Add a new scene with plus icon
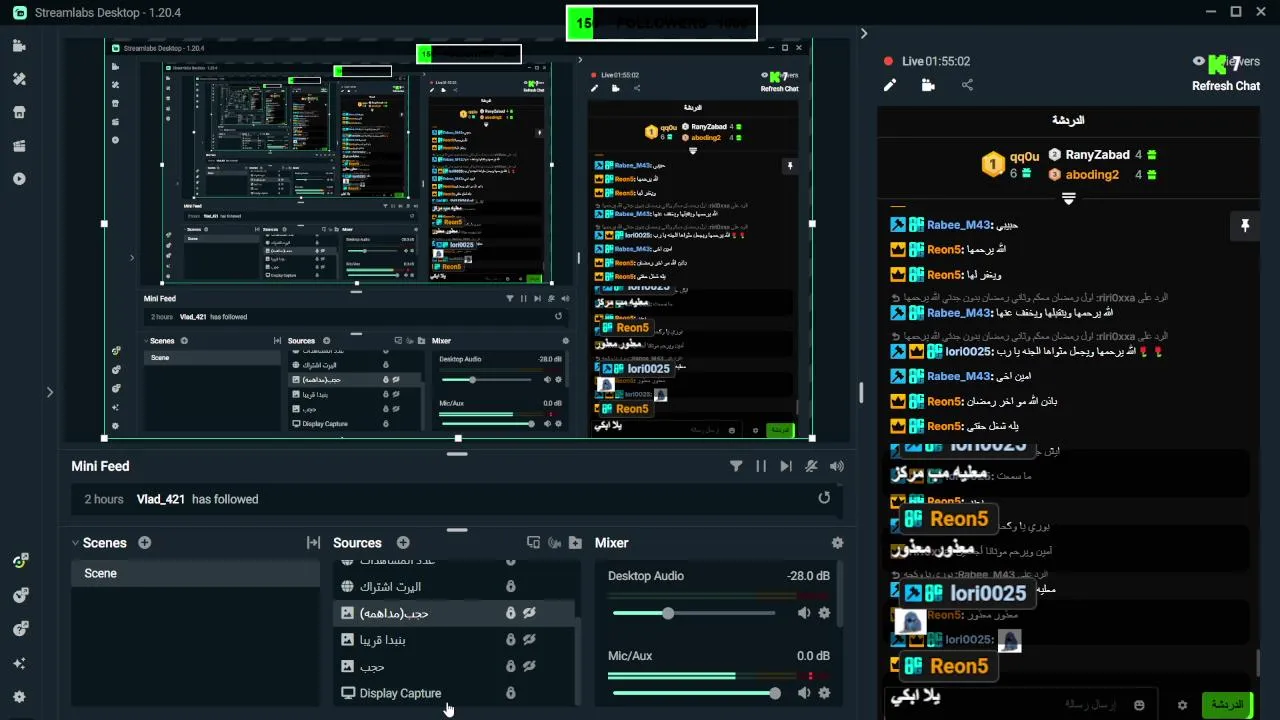The height and width of the screenshot is (720, 1280). [145, 543]
